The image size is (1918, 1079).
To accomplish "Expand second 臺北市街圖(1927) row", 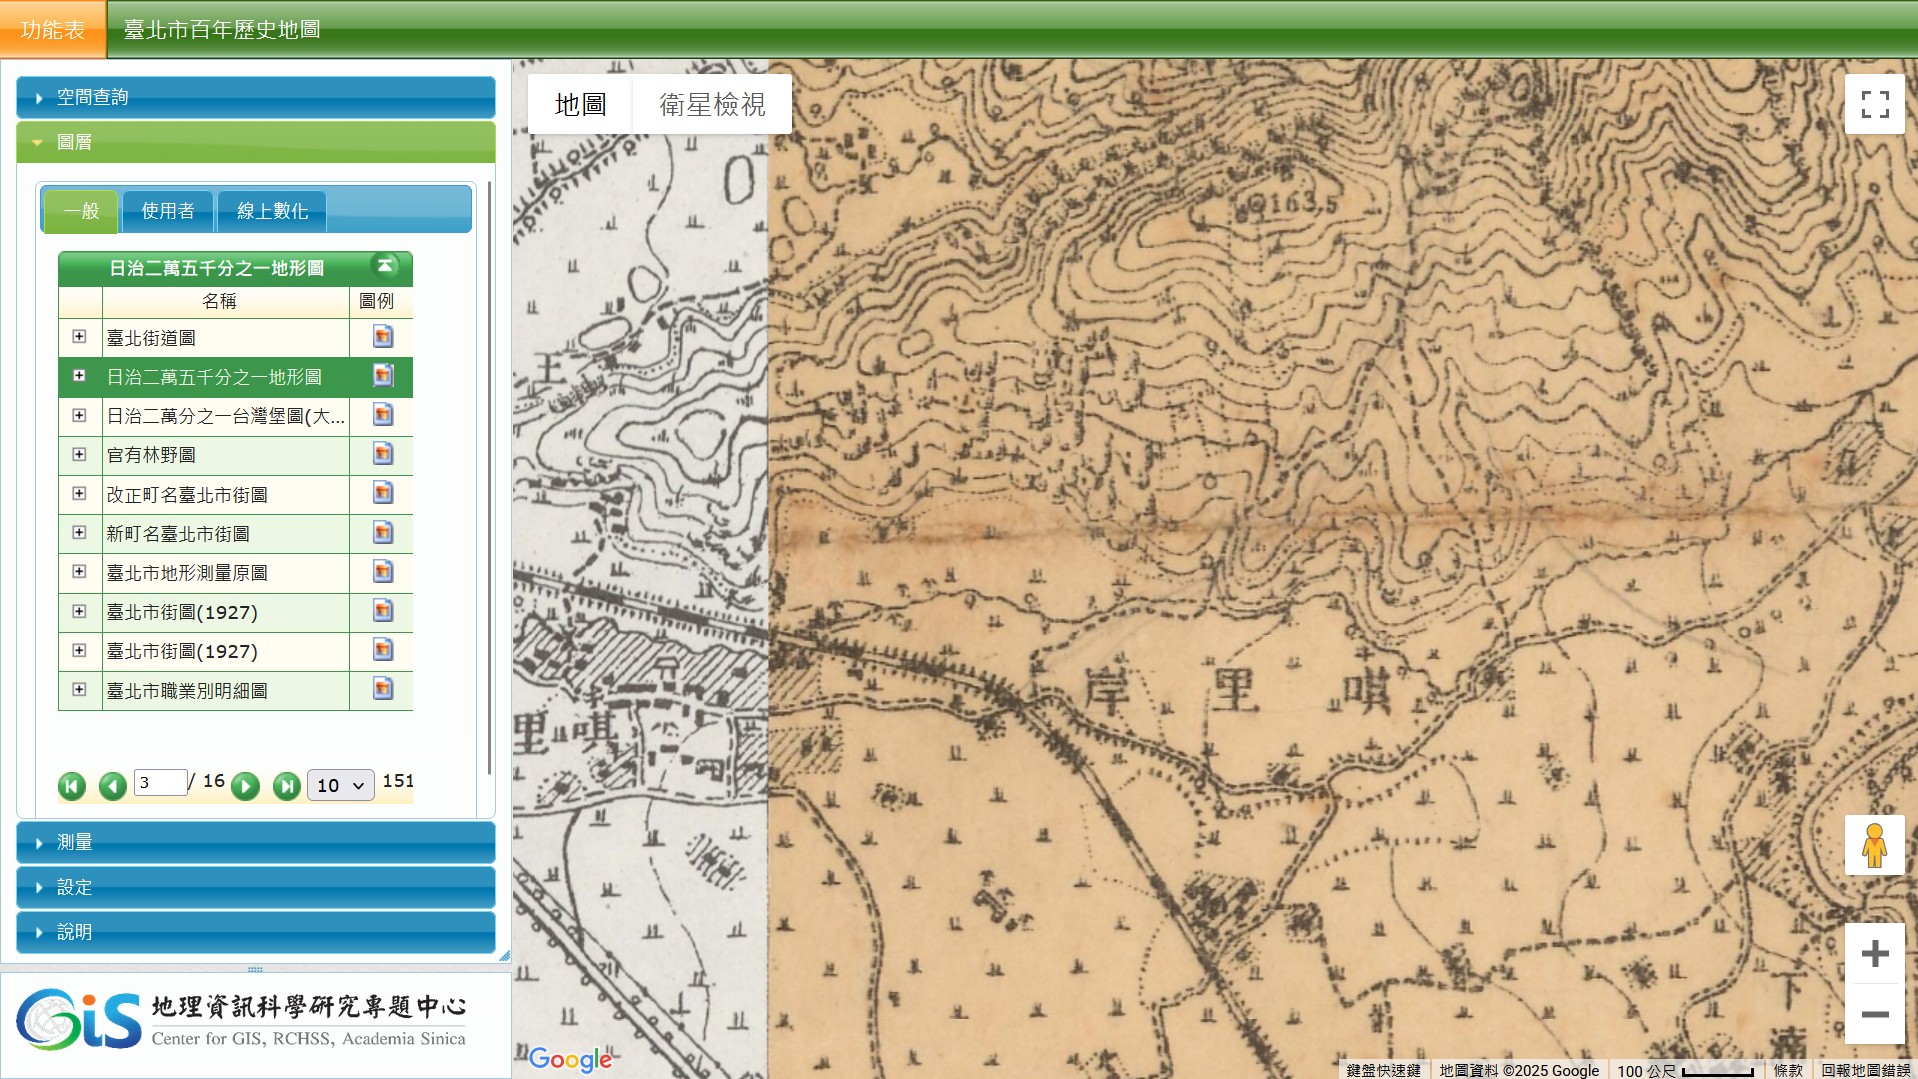I will click(x=79, y=650).
